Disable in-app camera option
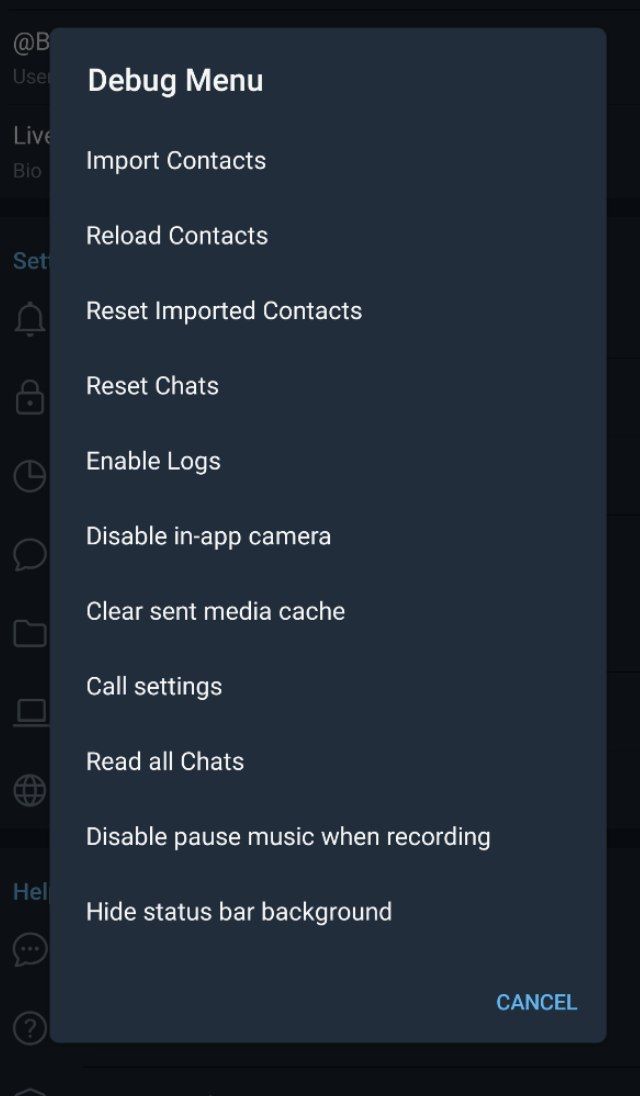Screen dimensions: 640x1096 208,536
